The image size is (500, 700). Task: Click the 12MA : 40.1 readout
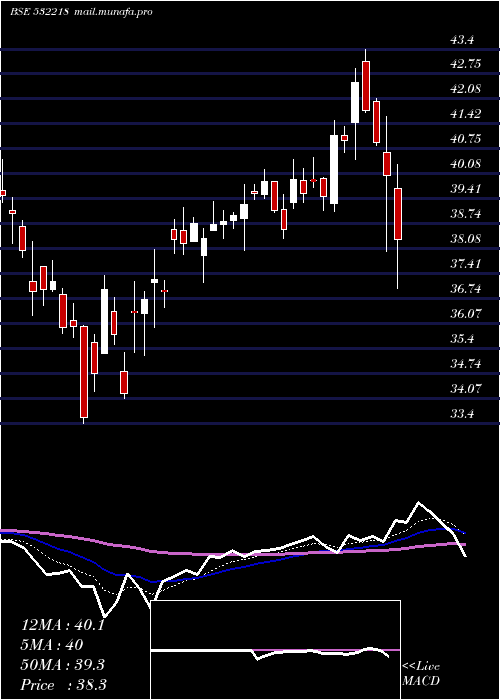pyautogui.click(x=63, y=625)
